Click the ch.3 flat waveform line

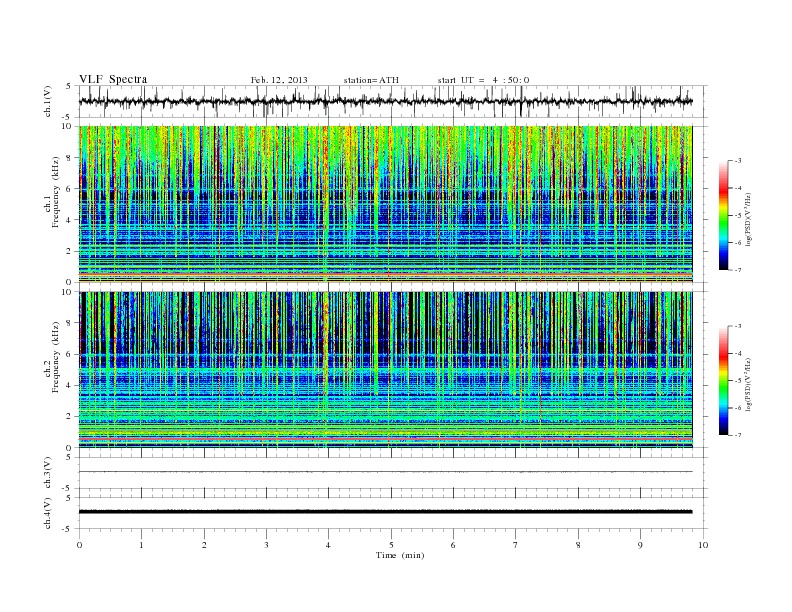coord(385,472)
